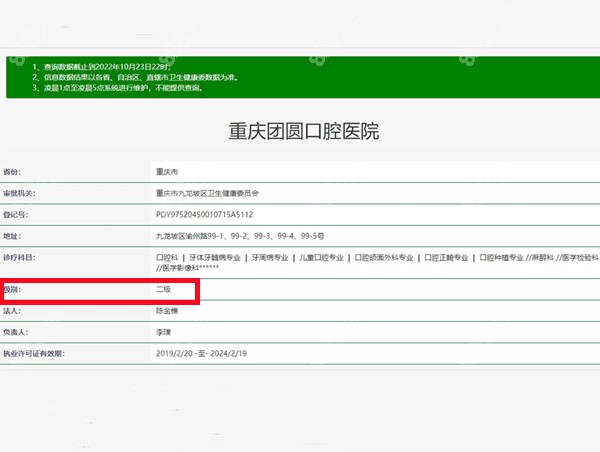Select the 儿童口腔专业 entry
Image resolution: width=600 pixels, height=452 pixels.
coord(321,258)
